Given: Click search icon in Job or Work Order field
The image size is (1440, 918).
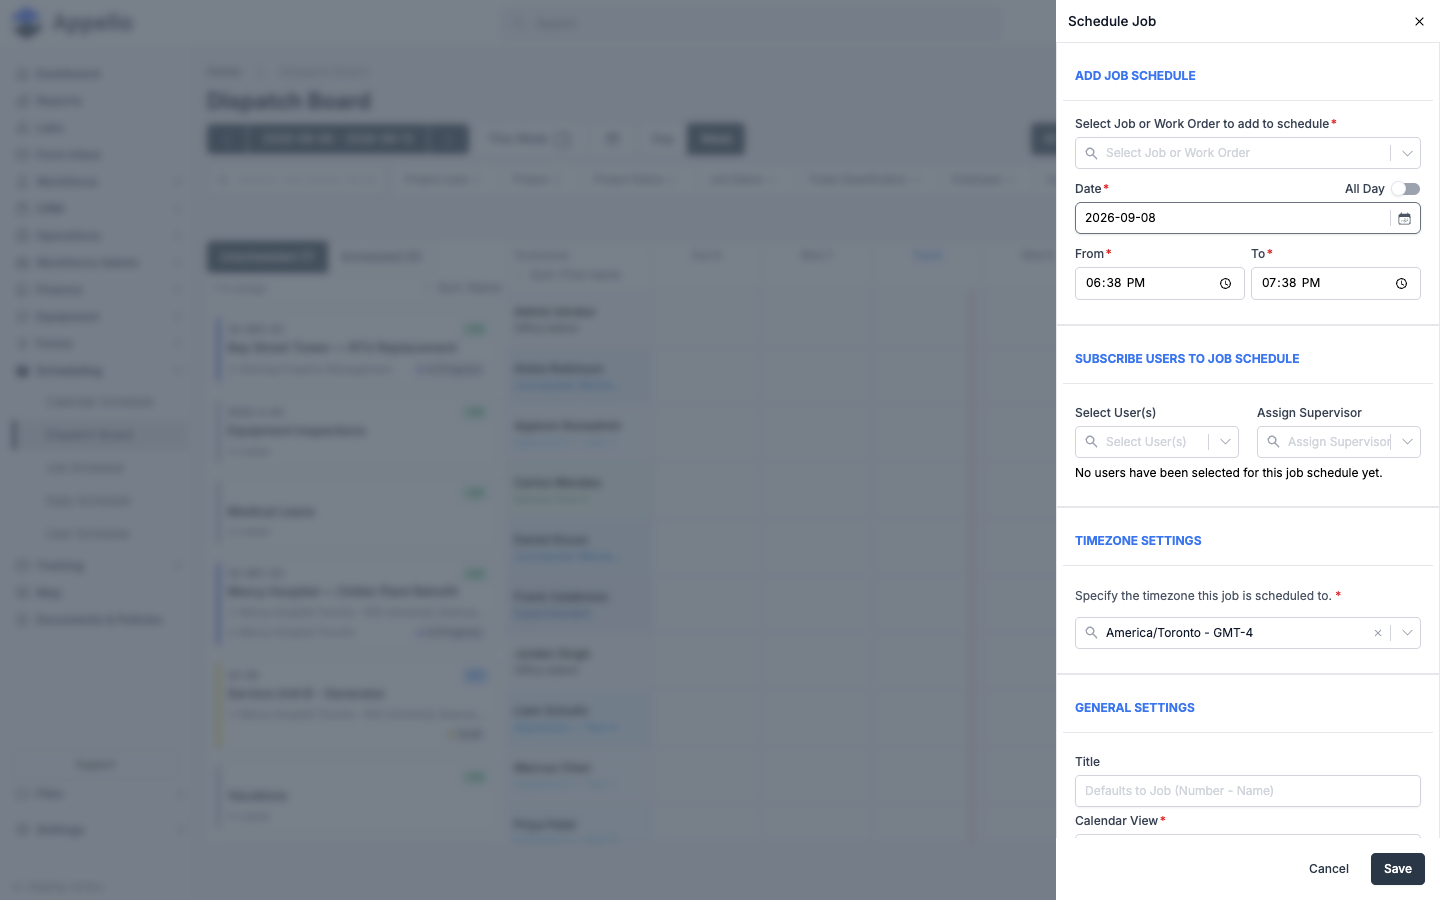Looking at the screenshot, I should tap(1091, 153).
